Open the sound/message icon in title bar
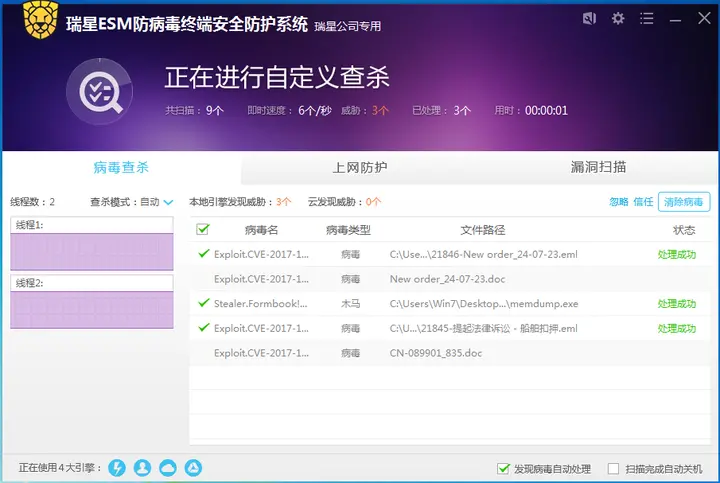Viewport: 720px width, 483px height. (589, 18)
